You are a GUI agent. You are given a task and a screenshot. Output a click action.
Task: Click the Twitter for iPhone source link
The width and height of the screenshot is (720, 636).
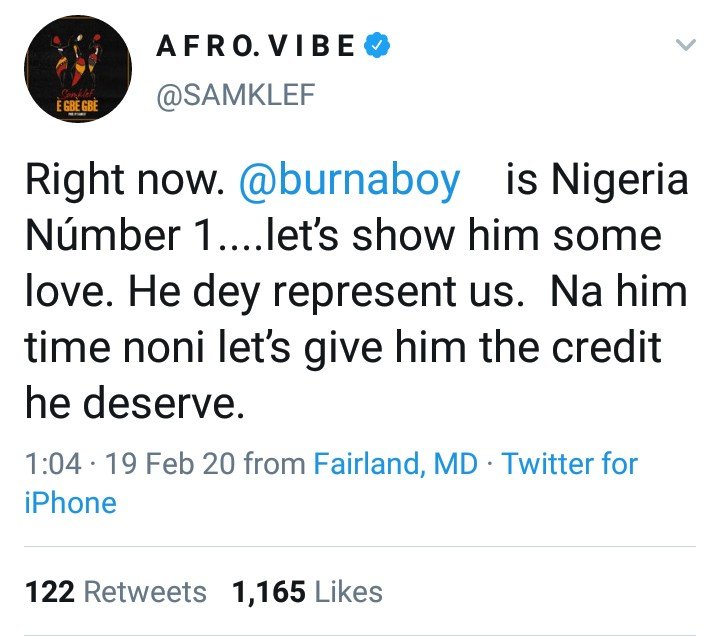pyautogui.click(x=570, y=464)
